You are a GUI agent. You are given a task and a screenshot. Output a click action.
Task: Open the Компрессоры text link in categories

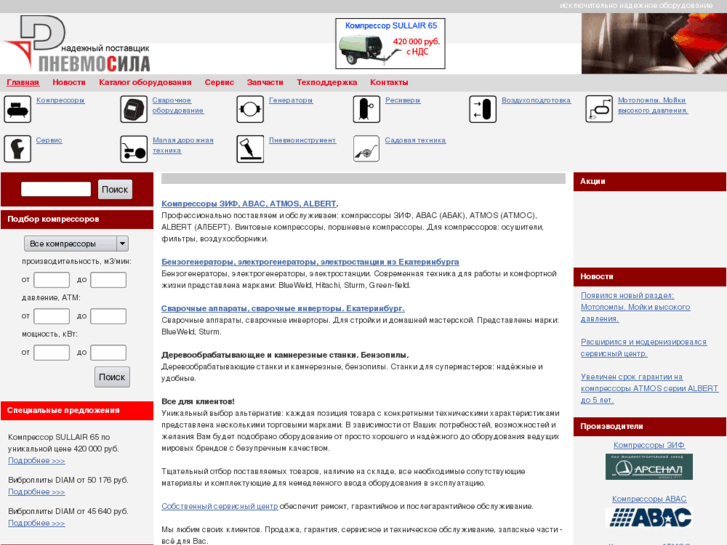[60, 100]
